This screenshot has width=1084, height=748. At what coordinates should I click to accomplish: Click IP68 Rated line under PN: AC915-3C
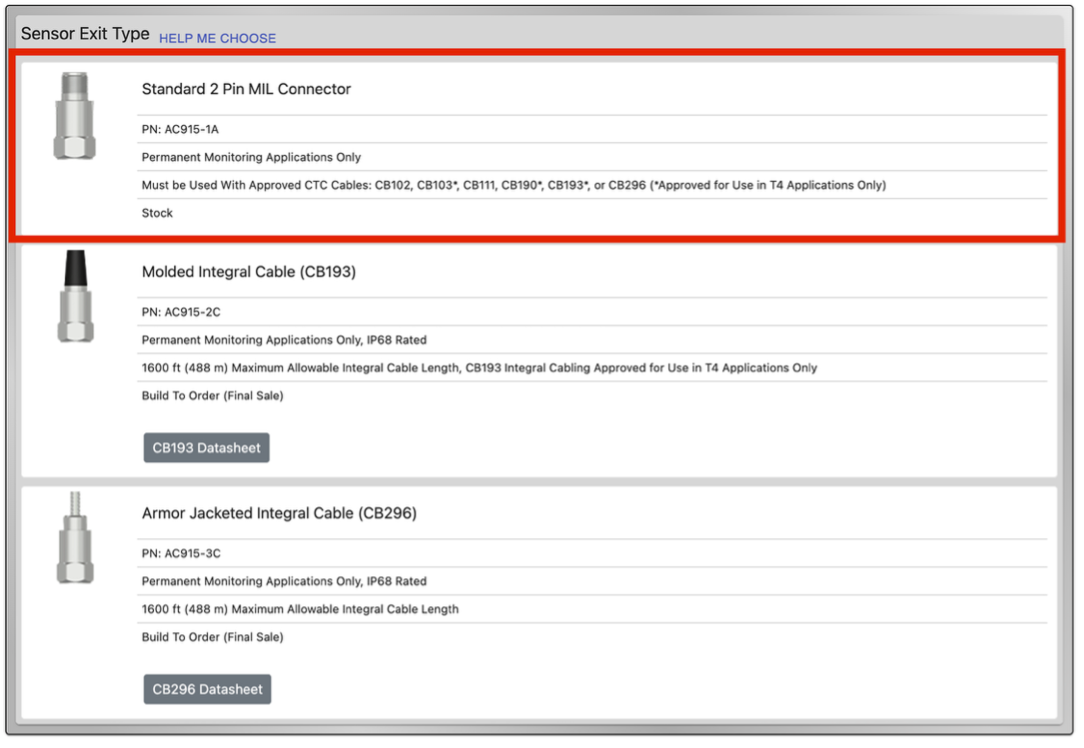284,581
